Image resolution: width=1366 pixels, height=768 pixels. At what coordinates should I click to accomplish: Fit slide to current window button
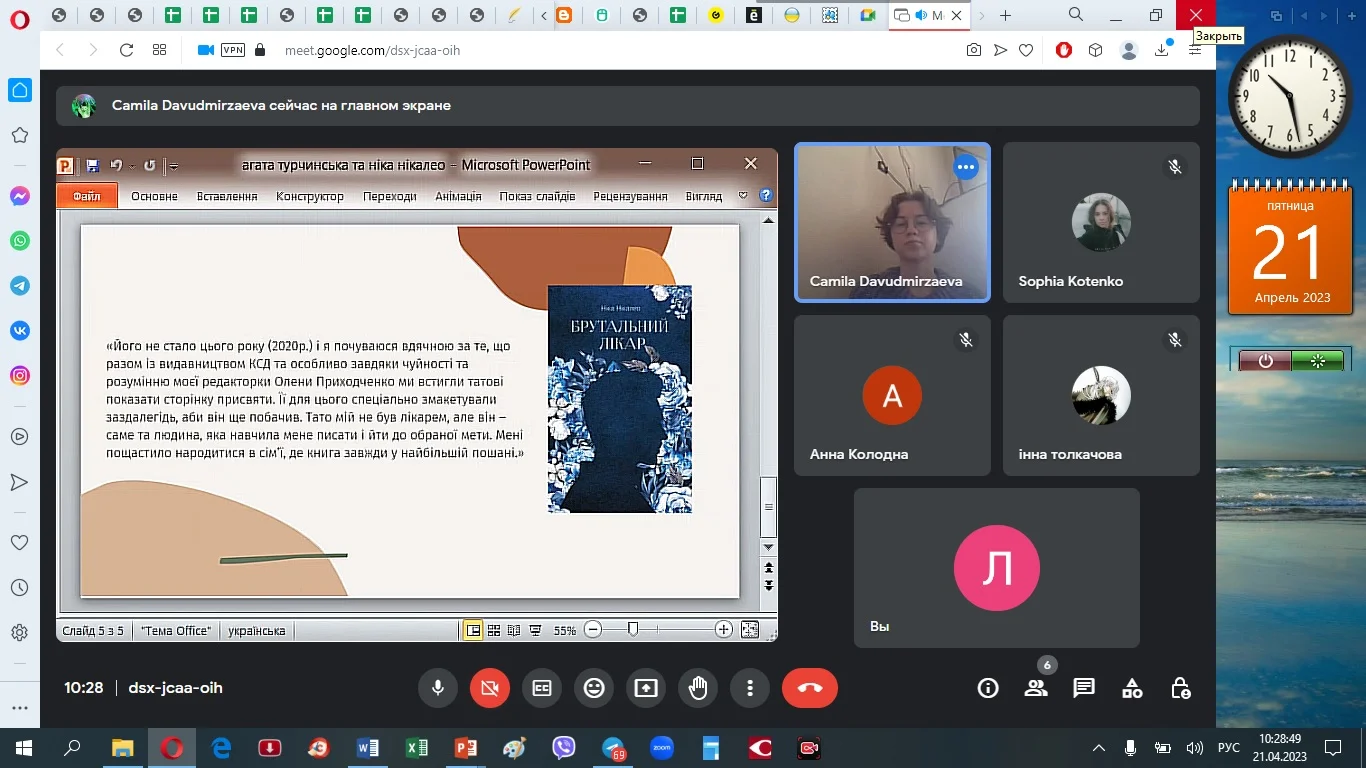pos(749,630)
